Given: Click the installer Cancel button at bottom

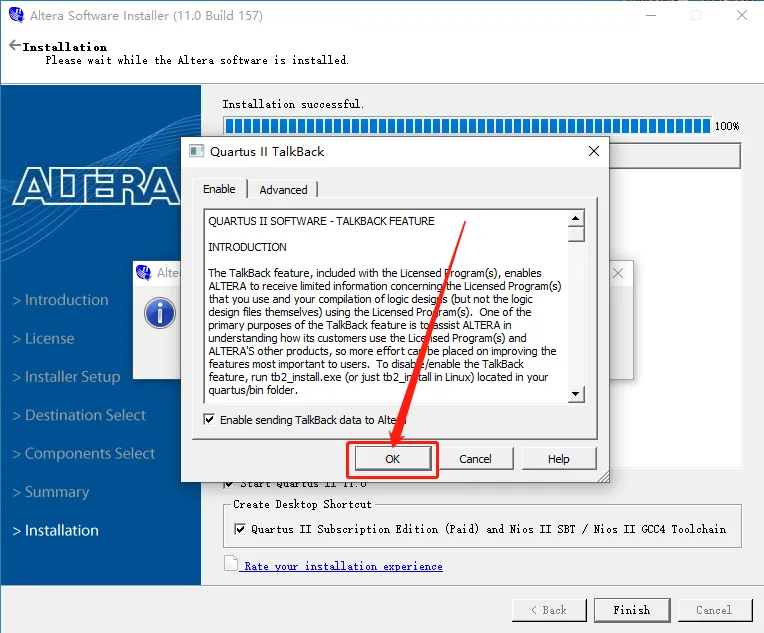Looking at the screenshot, I should point(714,610).
